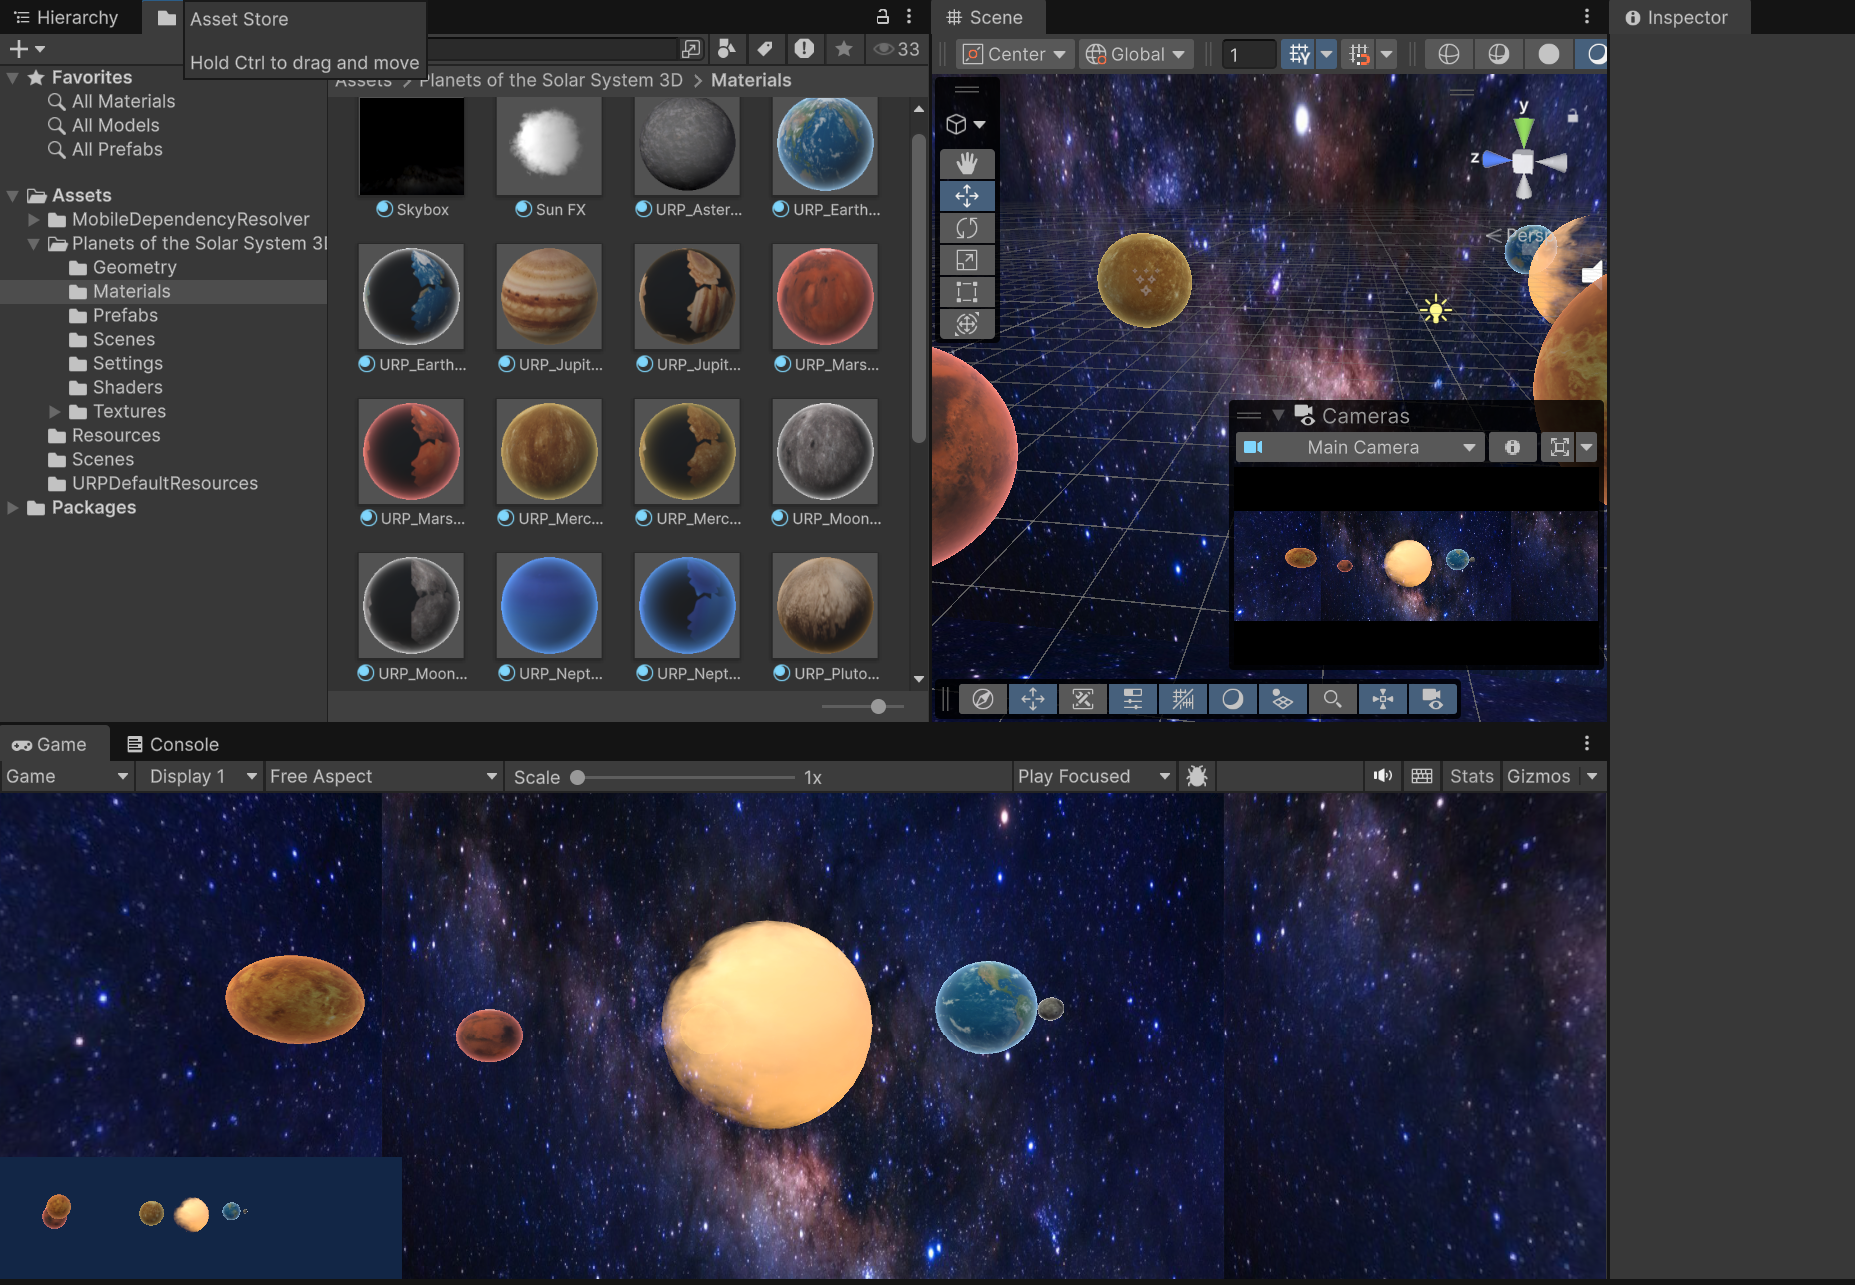
Task: Select the Rect Transform tool
Action: 966,292
